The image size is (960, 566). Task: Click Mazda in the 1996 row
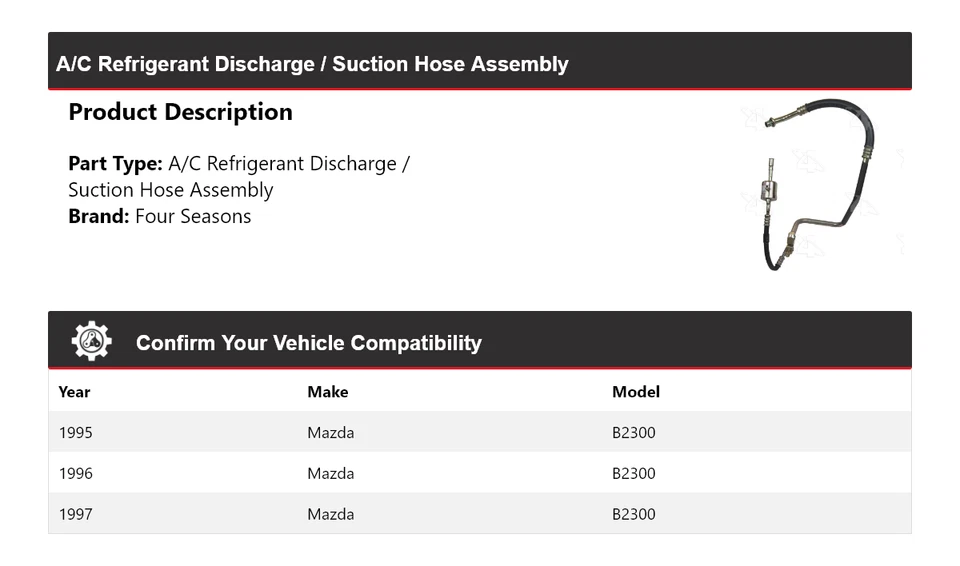330,473
